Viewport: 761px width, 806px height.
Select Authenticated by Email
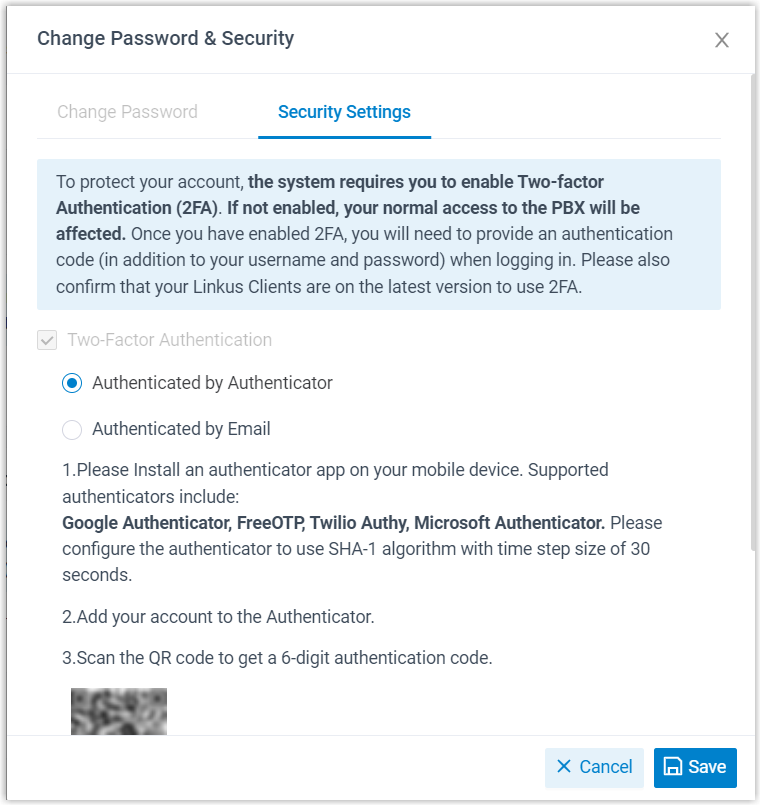[x=71, y=429]
